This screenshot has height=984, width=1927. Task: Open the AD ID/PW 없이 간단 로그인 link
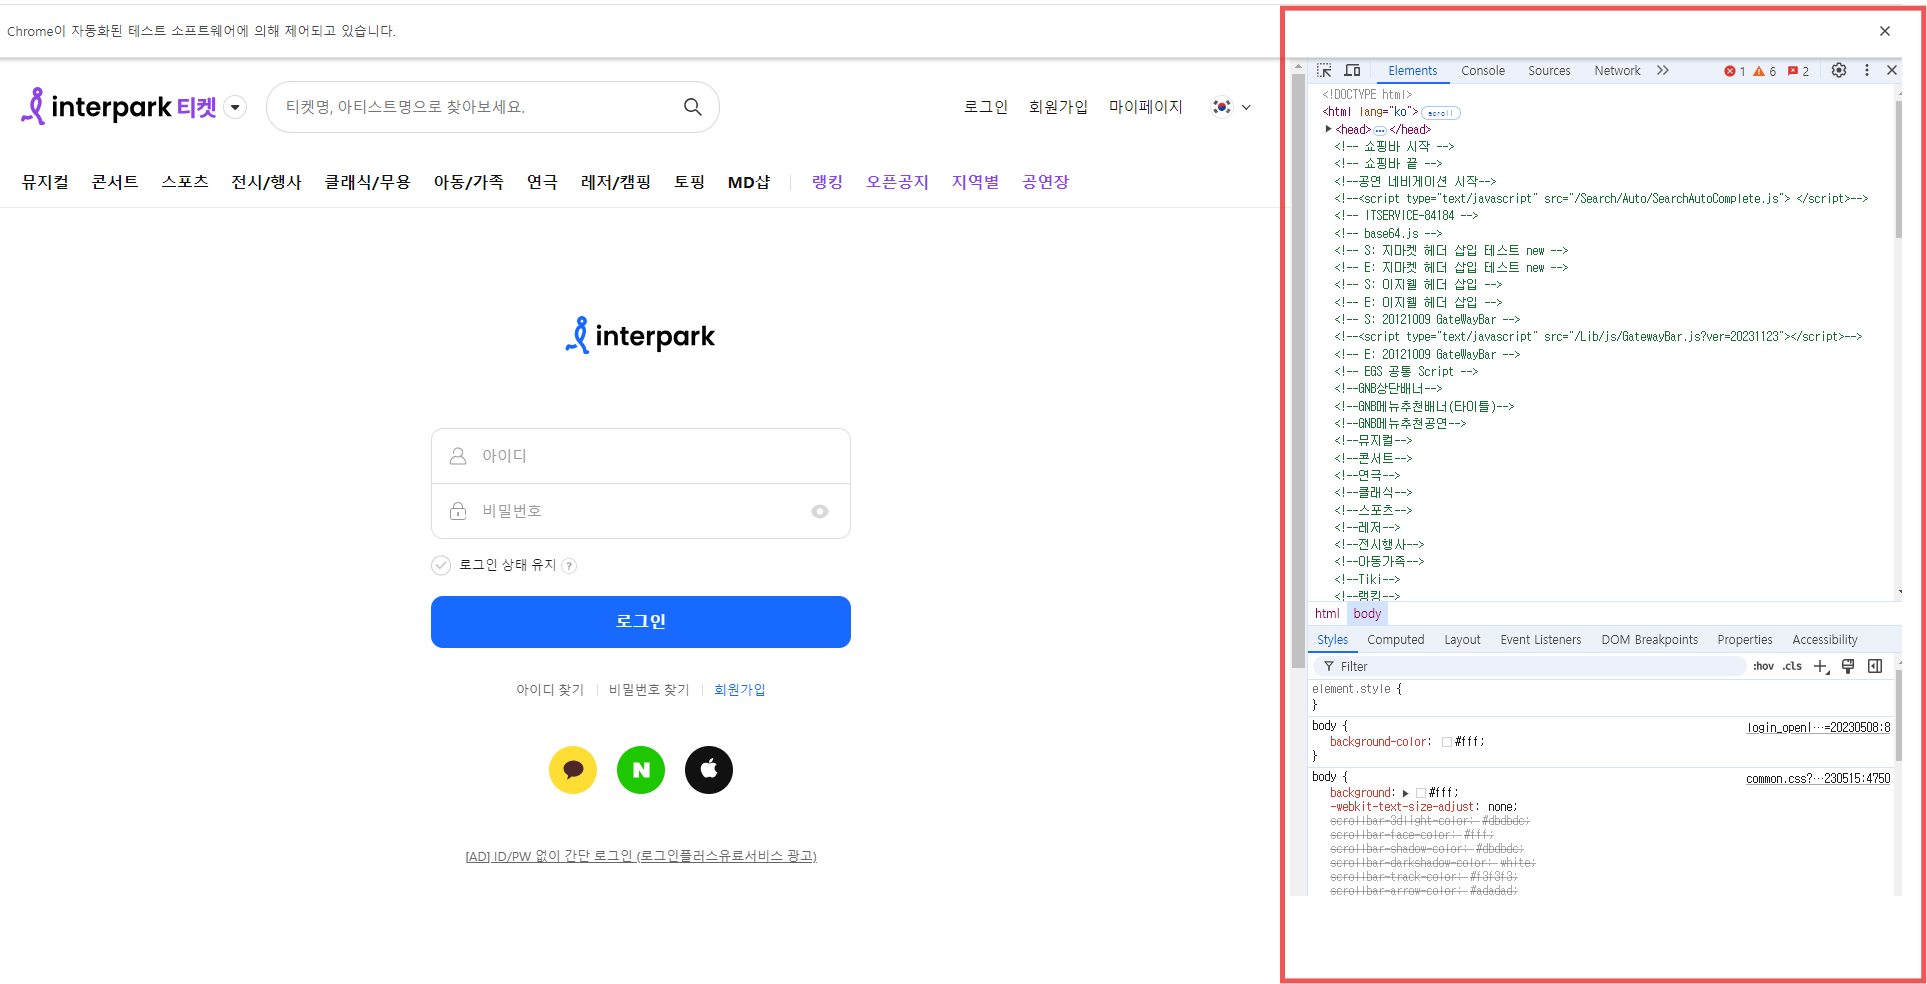pyautogui.click(x=641, y=856)
